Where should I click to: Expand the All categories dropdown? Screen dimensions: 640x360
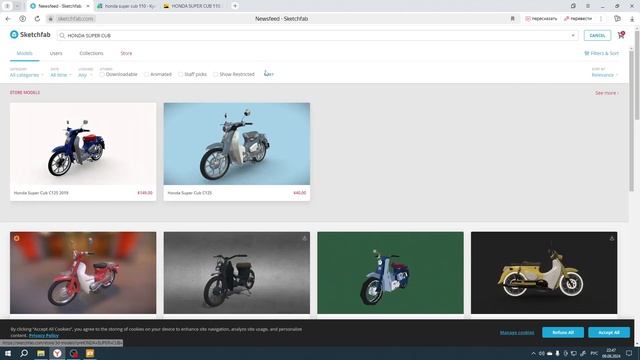(x=26, y=75)
